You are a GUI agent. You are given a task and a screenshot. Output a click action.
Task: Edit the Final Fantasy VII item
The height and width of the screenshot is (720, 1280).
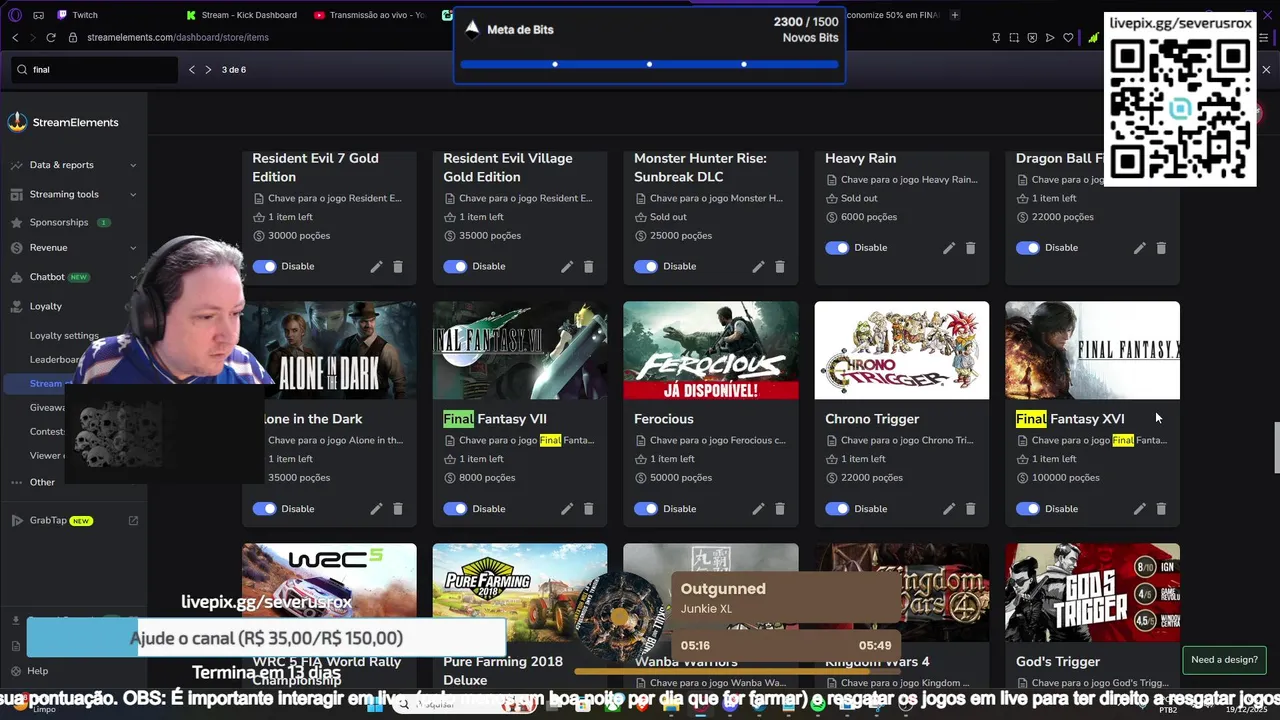point(567,509)
